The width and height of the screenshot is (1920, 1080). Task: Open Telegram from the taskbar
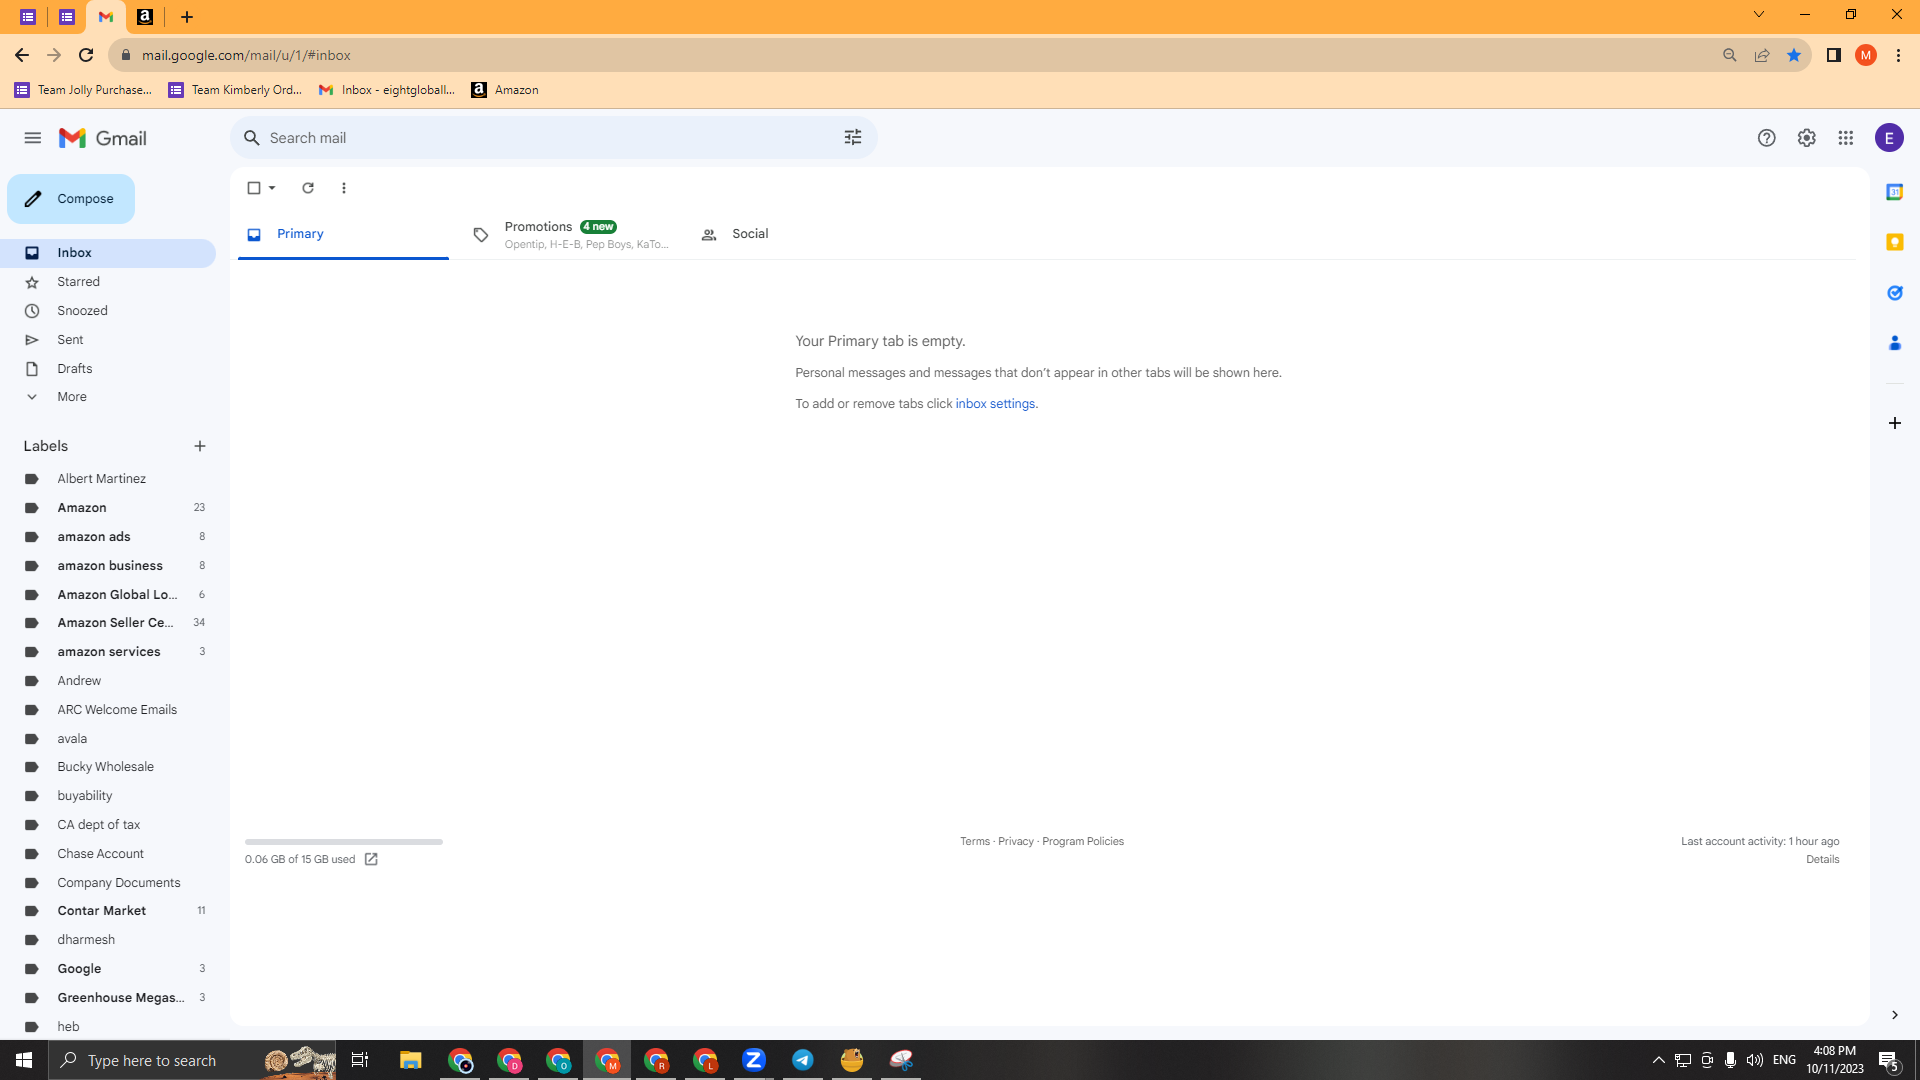pos(803,1060)
